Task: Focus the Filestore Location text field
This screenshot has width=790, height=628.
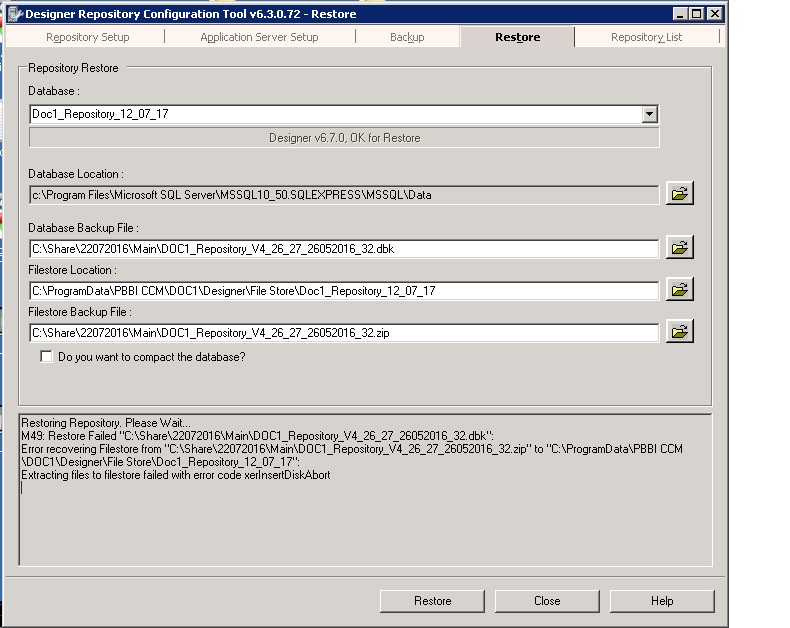Action: [344, 291]
